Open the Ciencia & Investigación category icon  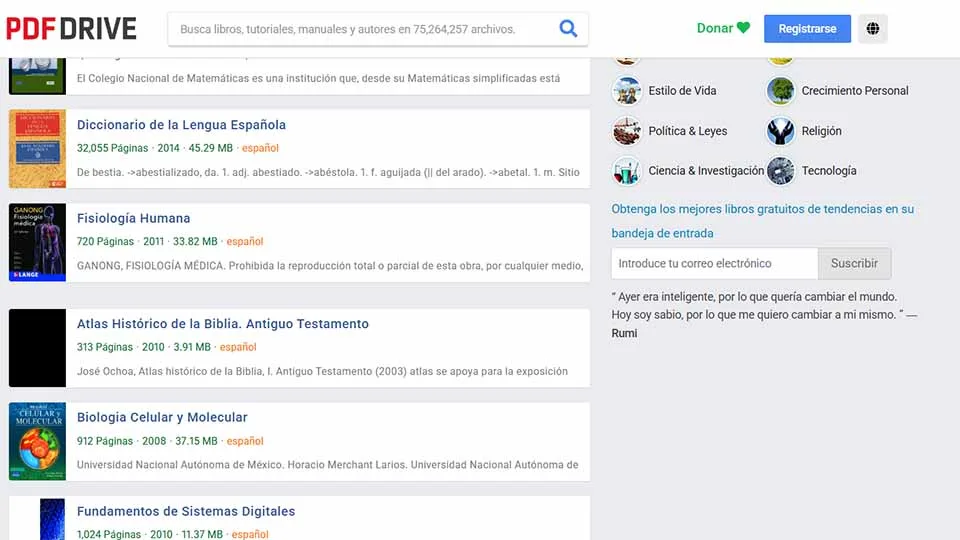(x=627, y=171)
